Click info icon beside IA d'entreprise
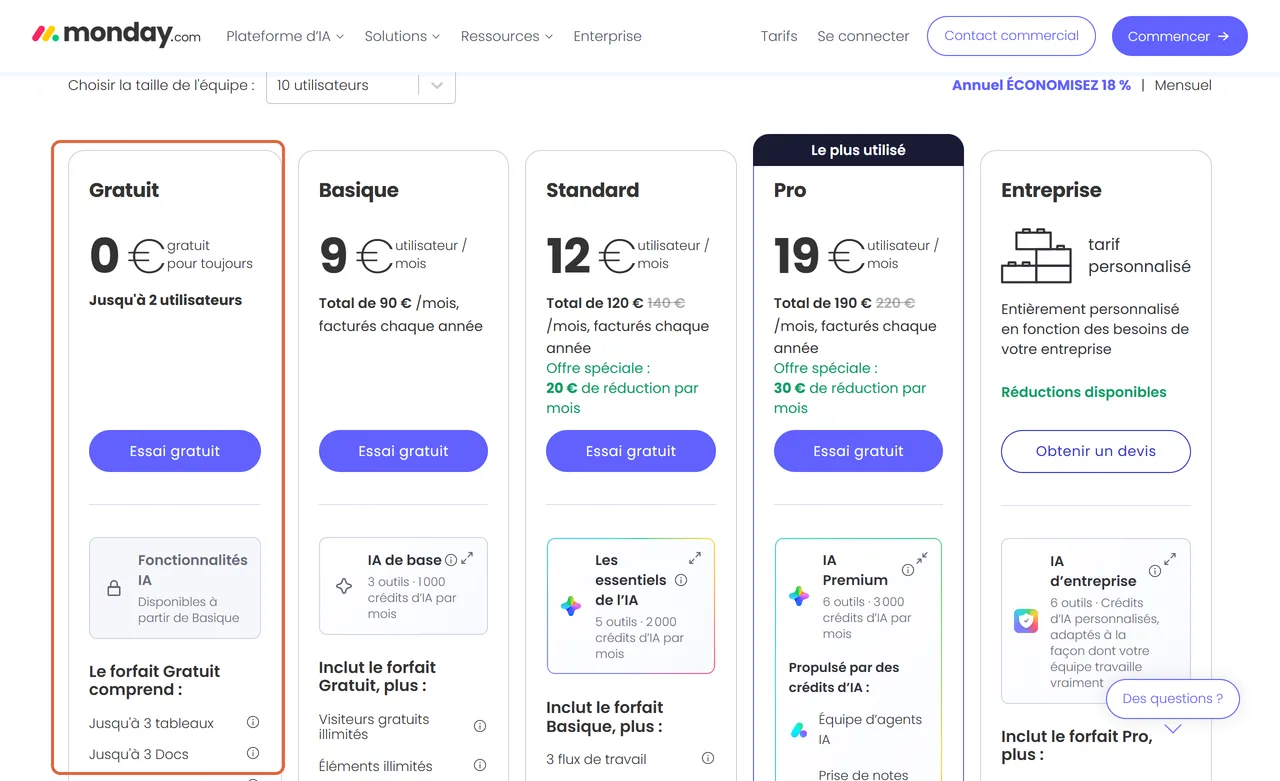This screenshot has width=1280, height=781. (1155, 571)
